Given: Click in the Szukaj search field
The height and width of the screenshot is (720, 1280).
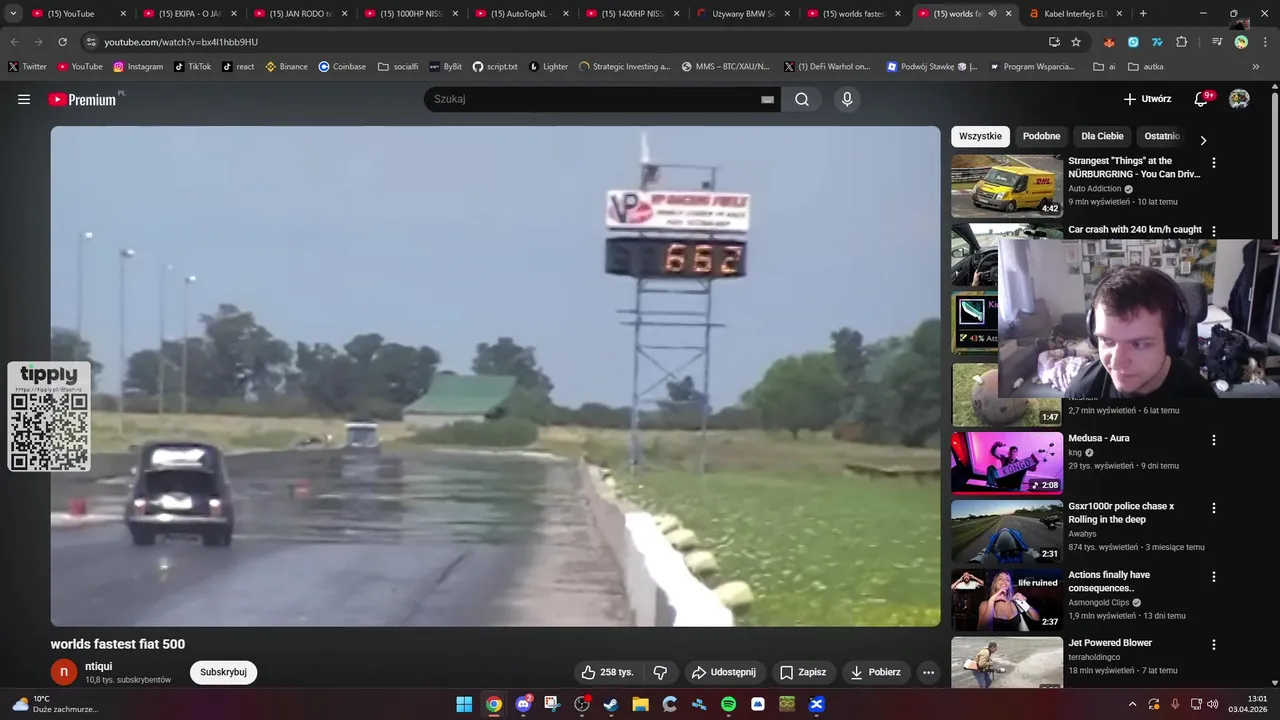Looking at the screenshot, I should (596, 99).
